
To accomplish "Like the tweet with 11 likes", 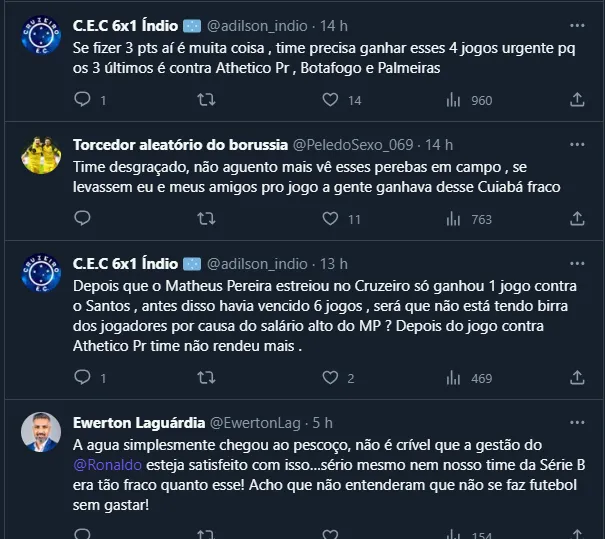I will [329, 219].
